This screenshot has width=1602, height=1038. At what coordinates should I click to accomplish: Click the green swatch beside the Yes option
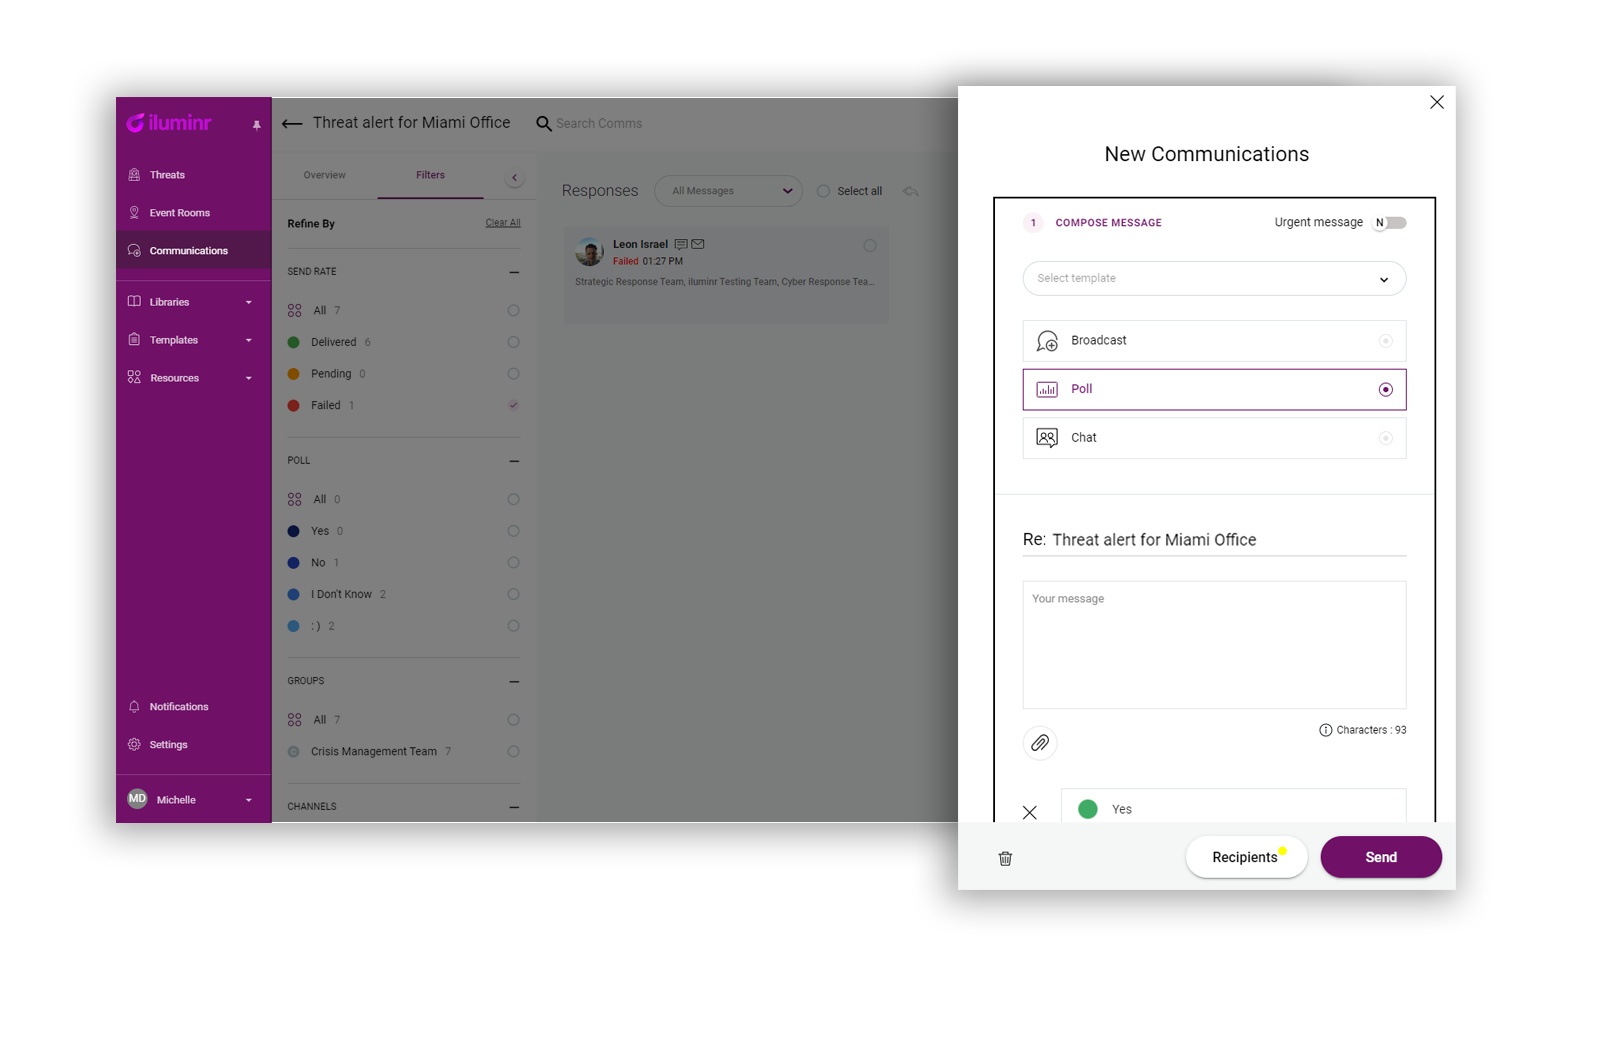pyautogui.click(x=1087, y=809)
